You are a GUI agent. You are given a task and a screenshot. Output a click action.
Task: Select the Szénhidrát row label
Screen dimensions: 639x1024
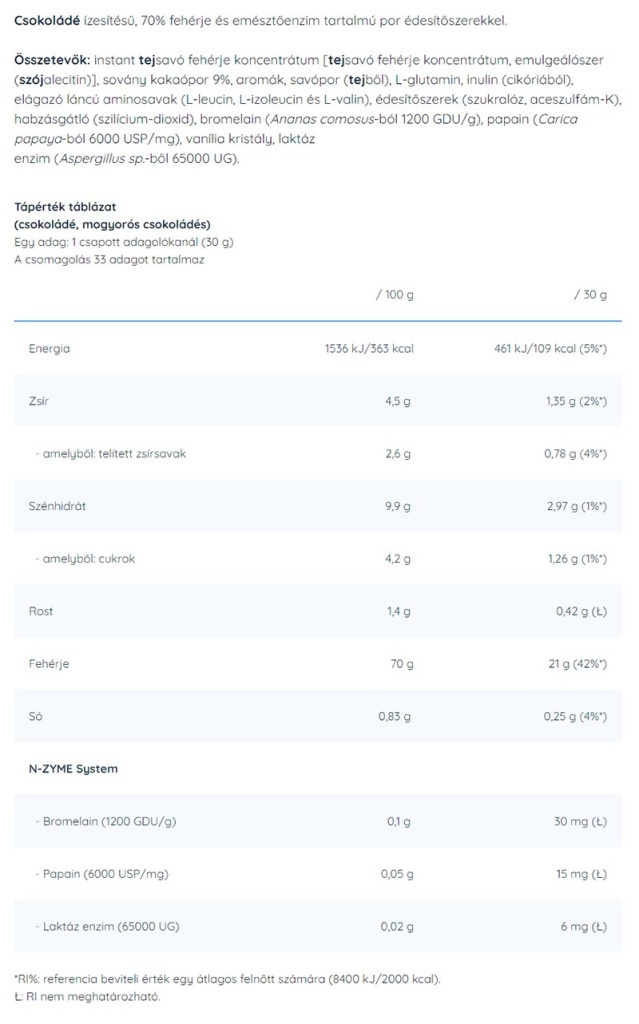click(58, 506)
